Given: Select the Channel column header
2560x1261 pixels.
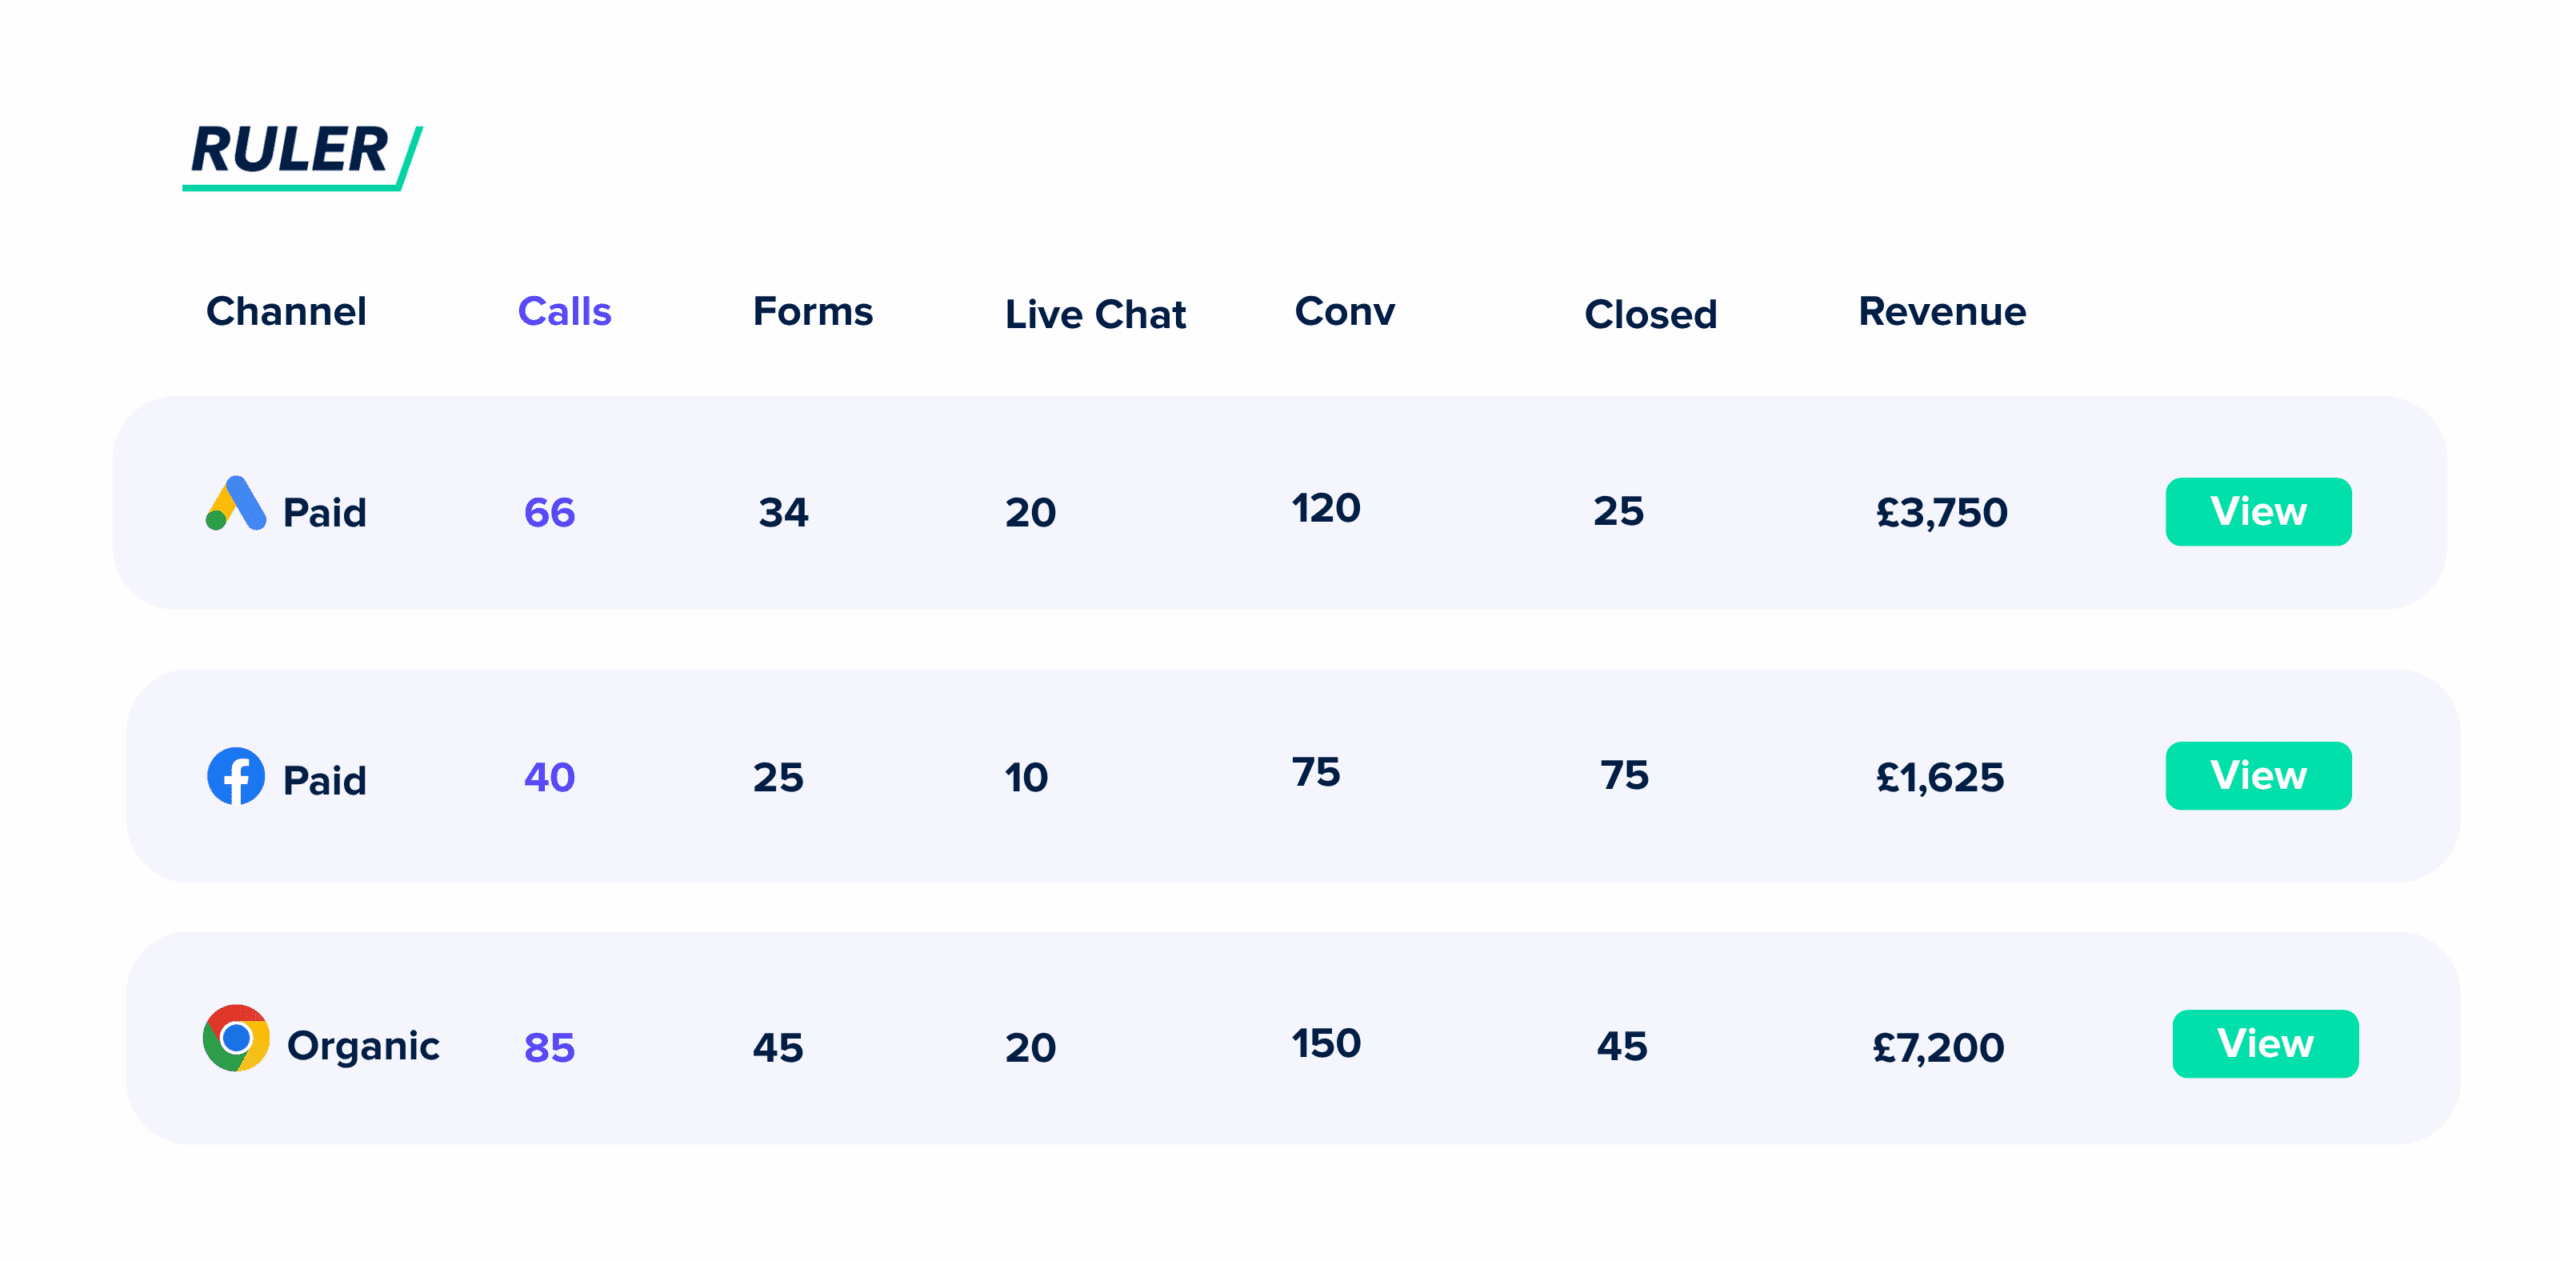Looking at the screenshot, I should 286,312.
